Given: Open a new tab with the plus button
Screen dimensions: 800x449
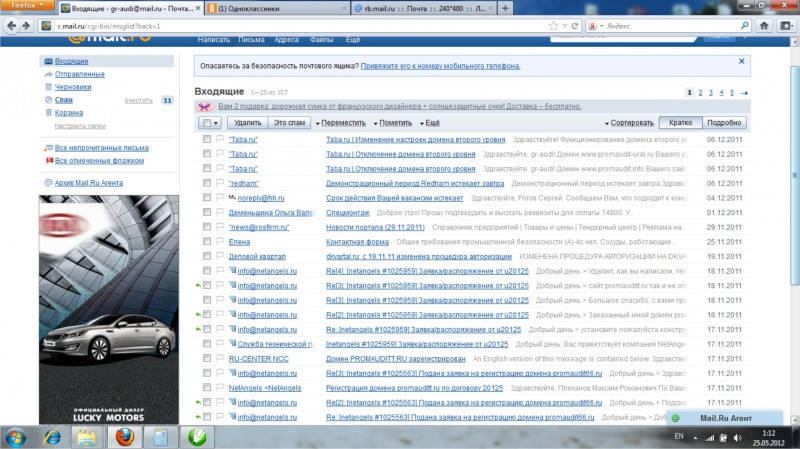Looking at the screenshot, I should 505,8.
